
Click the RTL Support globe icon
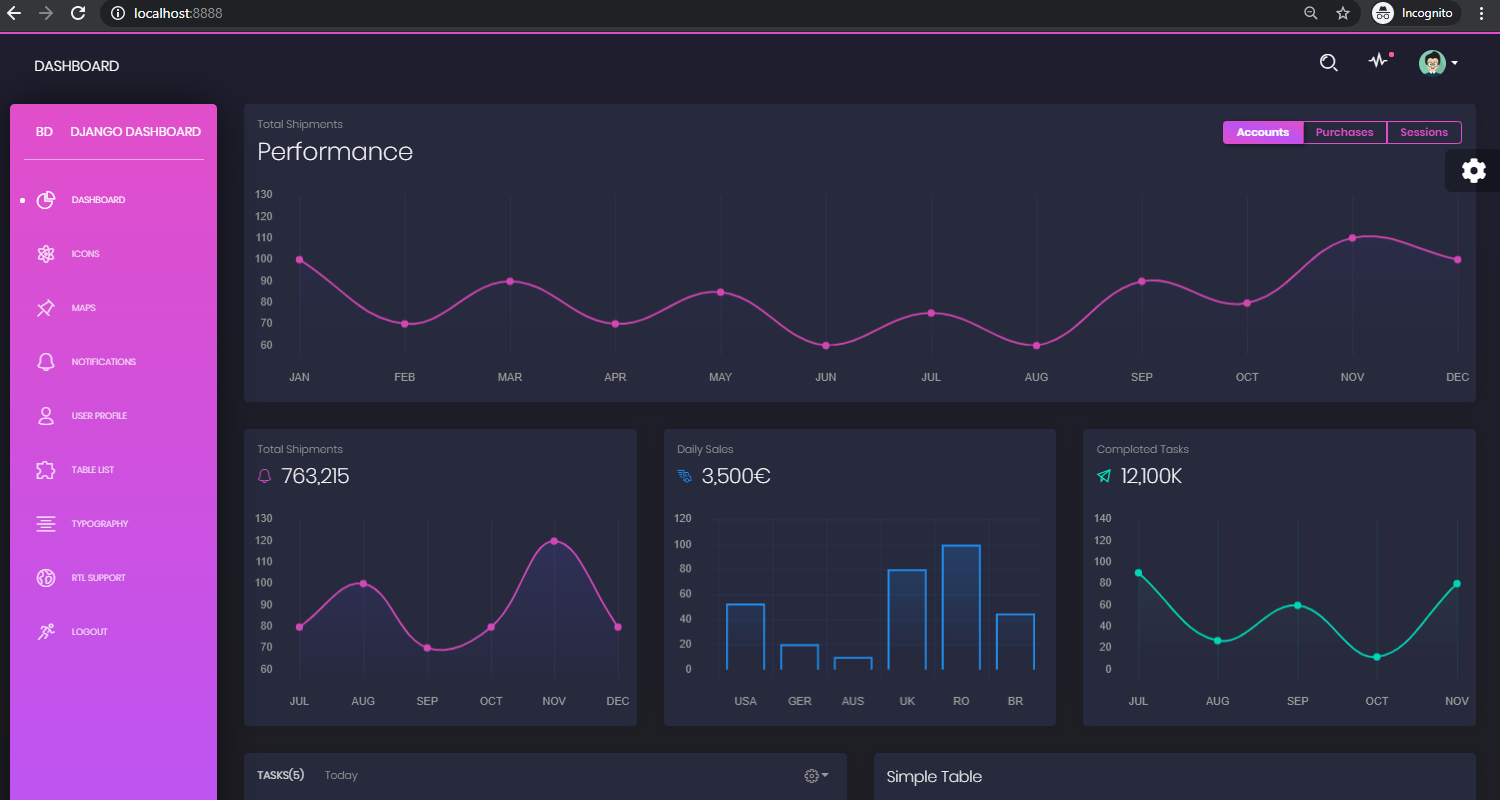46,577
